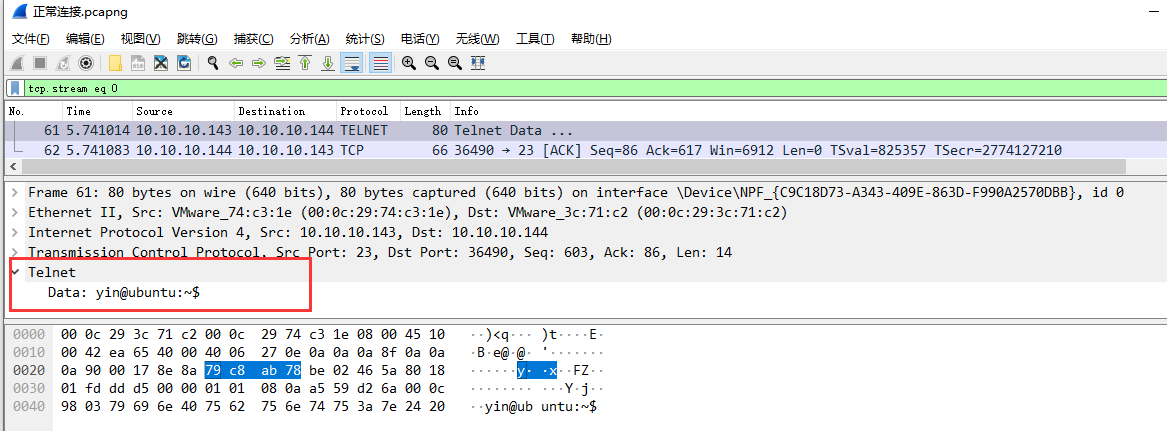Toggle auto-scroll during live capture

point(352,63)
